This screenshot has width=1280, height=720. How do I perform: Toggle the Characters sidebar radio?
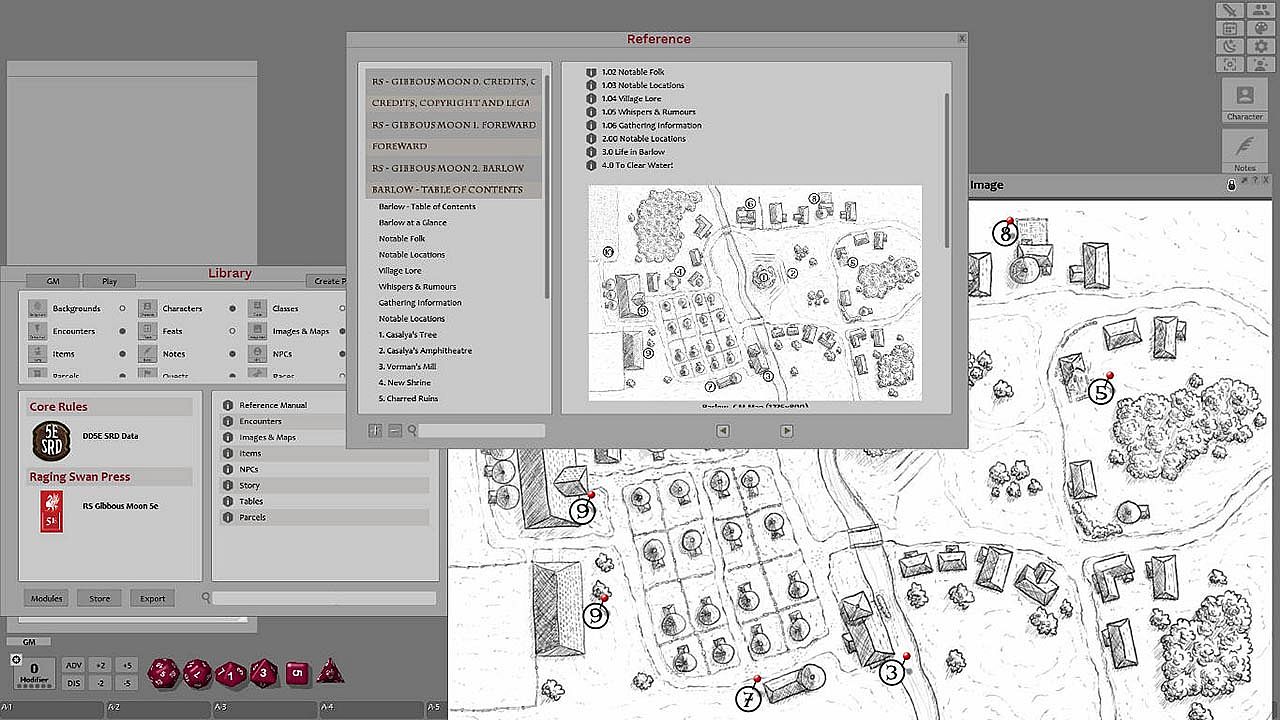(232, 309)
